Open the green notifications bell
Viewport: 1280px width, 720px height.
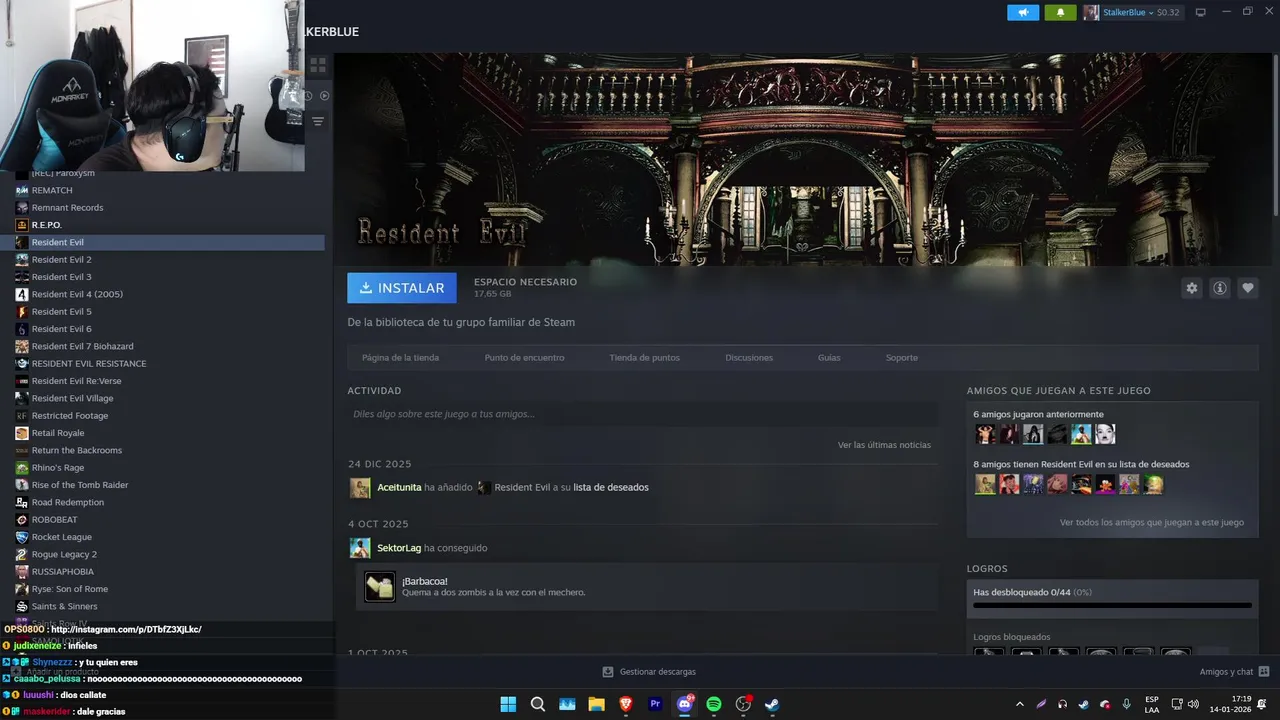[x=1061, y=12]
